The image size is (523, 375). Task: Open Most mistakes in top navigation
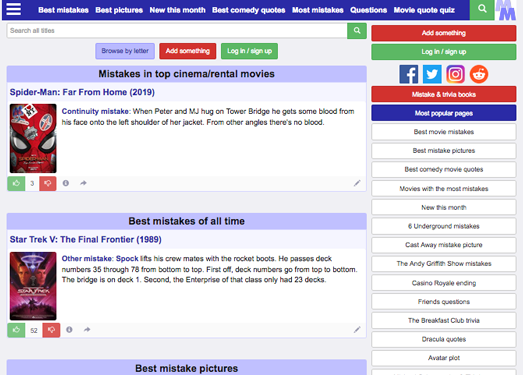click(x=318, y=10)
